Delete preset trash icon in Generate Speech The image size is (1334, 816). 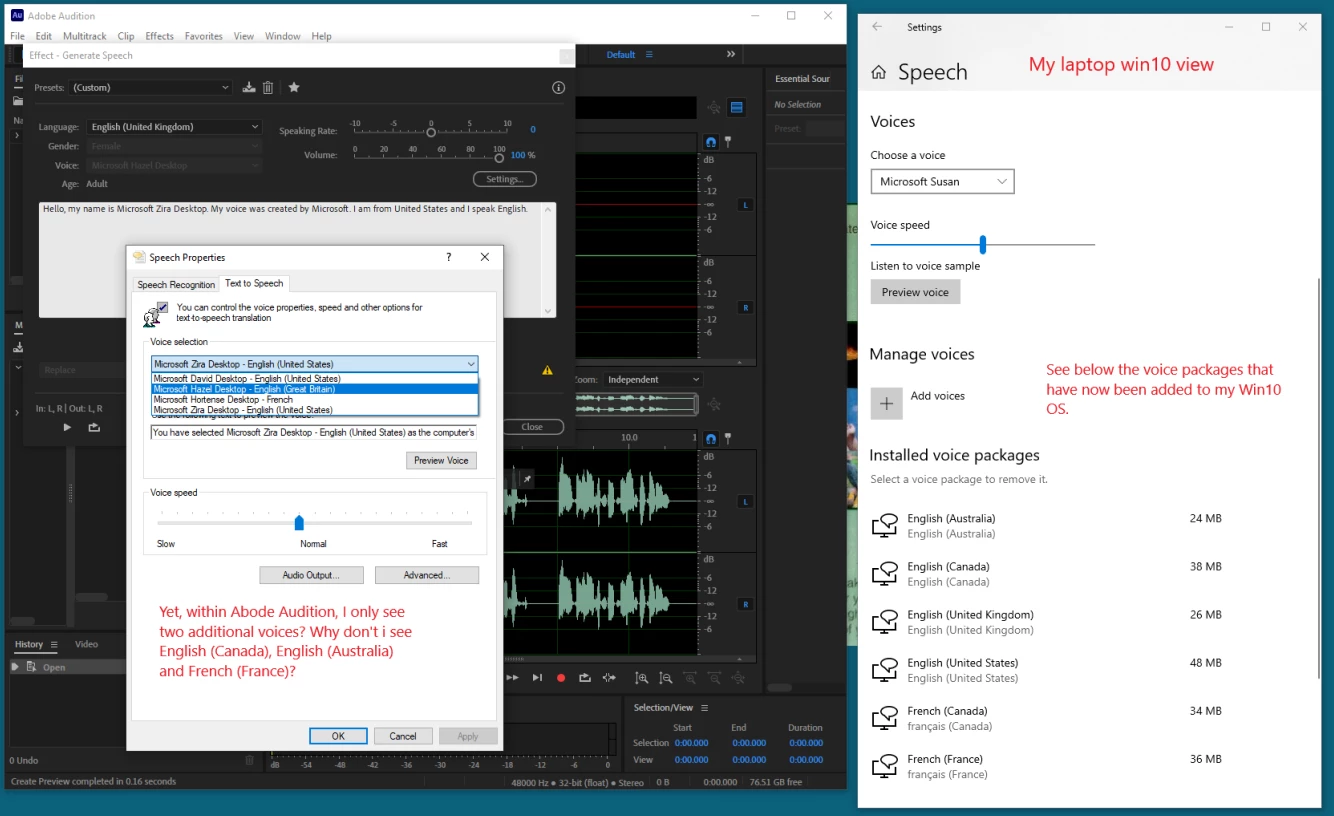[268, 88]
